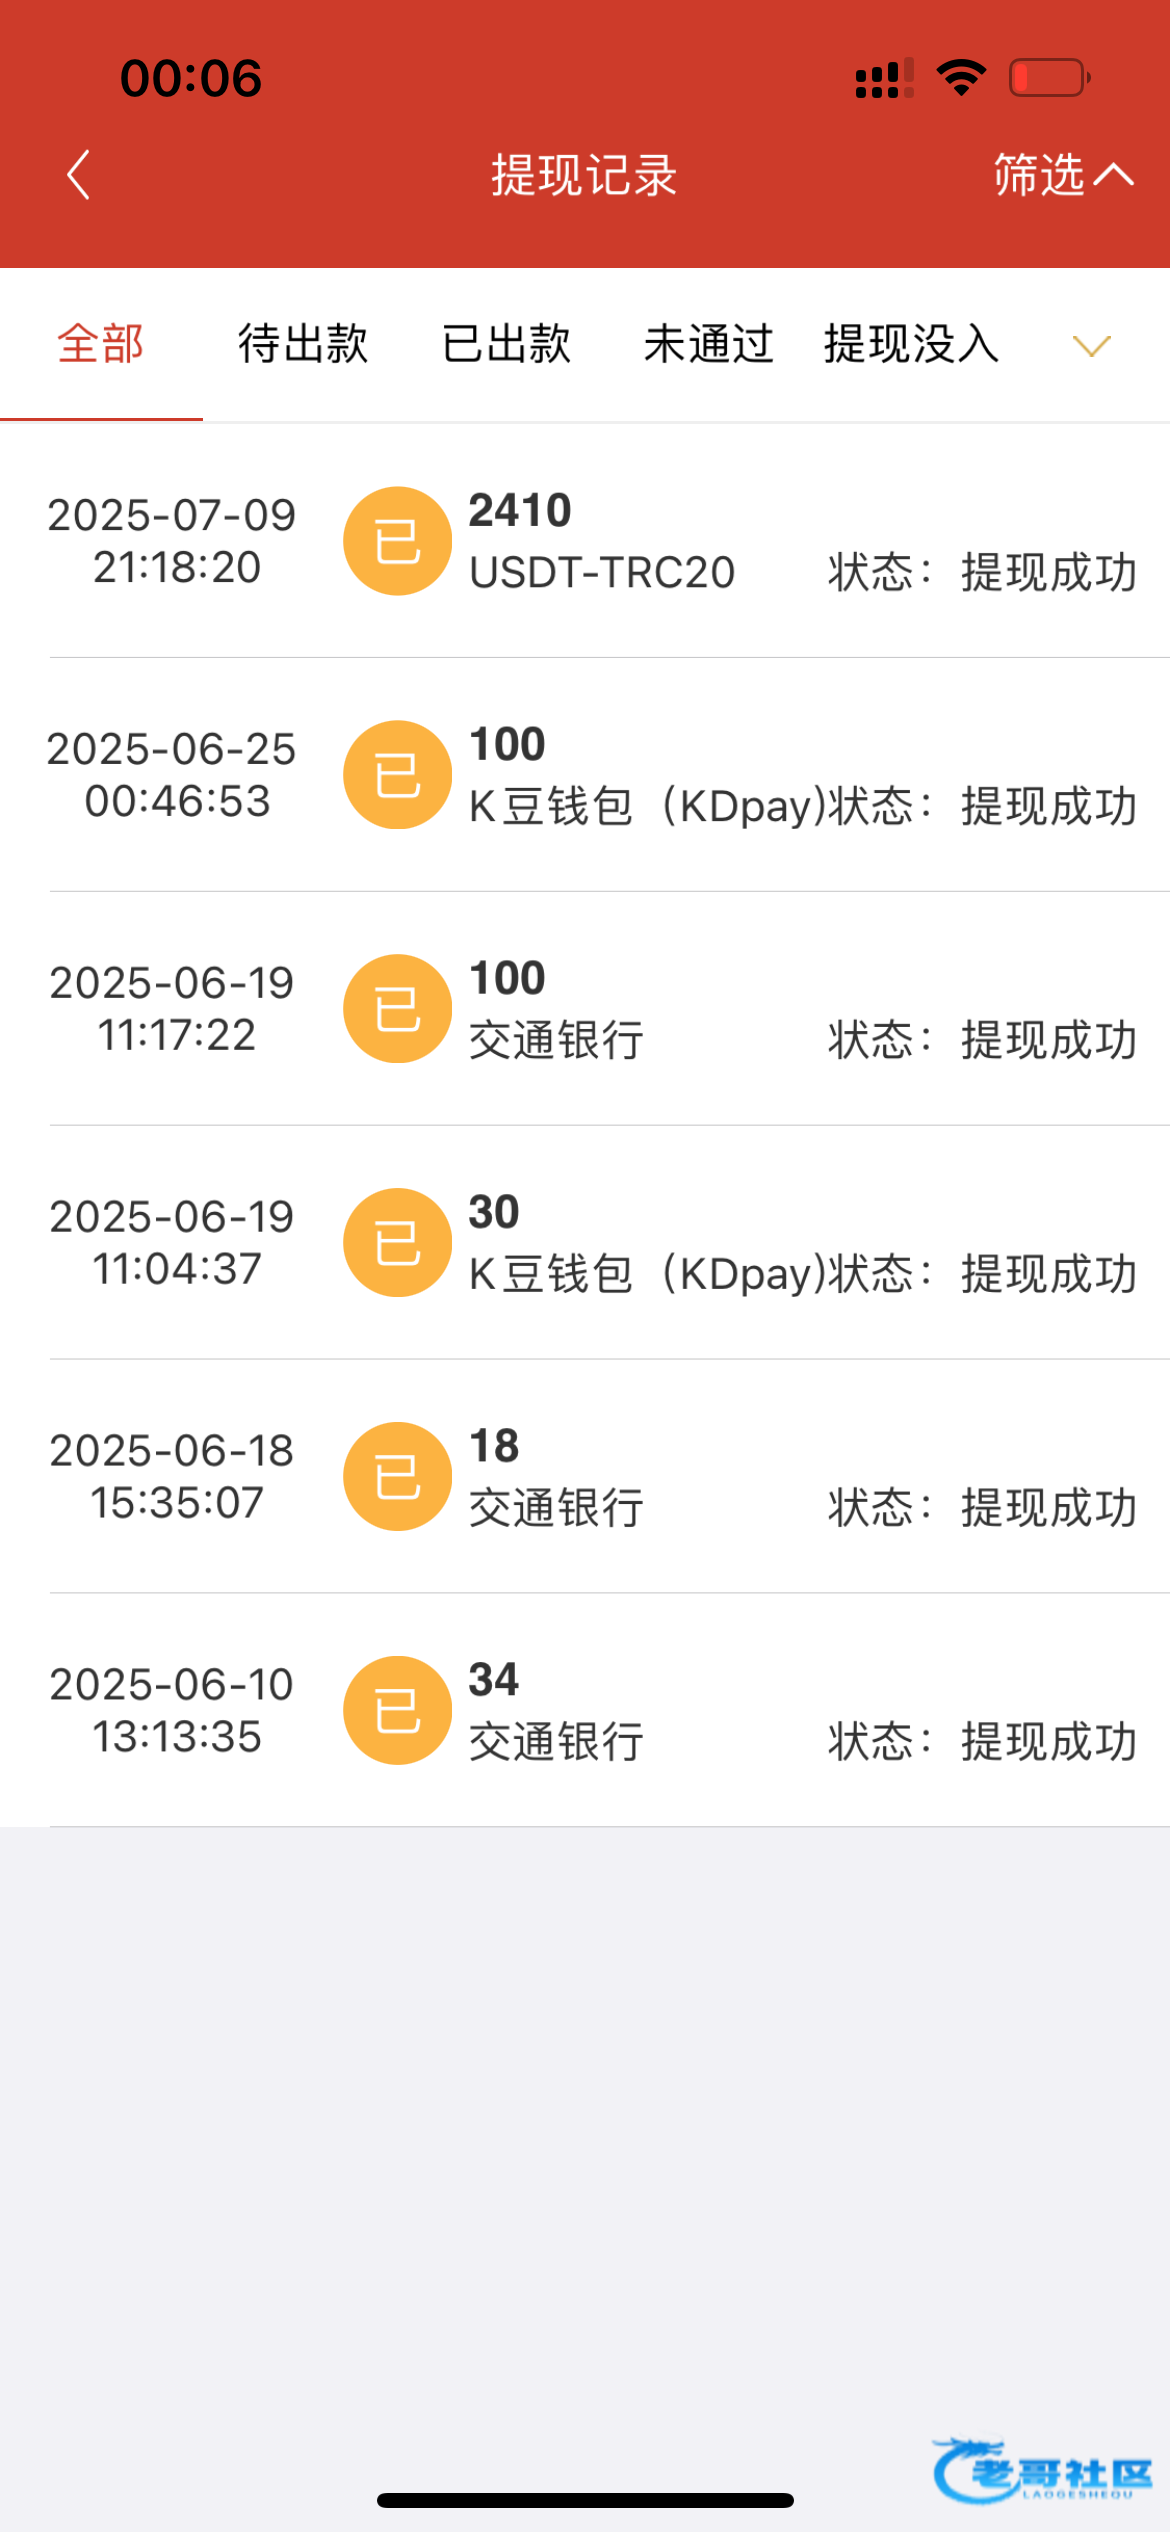Tap the 提现成功 status of 34 withdrawal
Screen dimensions: 1170x2532
pyautogui.click(x=1048, y=1741)
